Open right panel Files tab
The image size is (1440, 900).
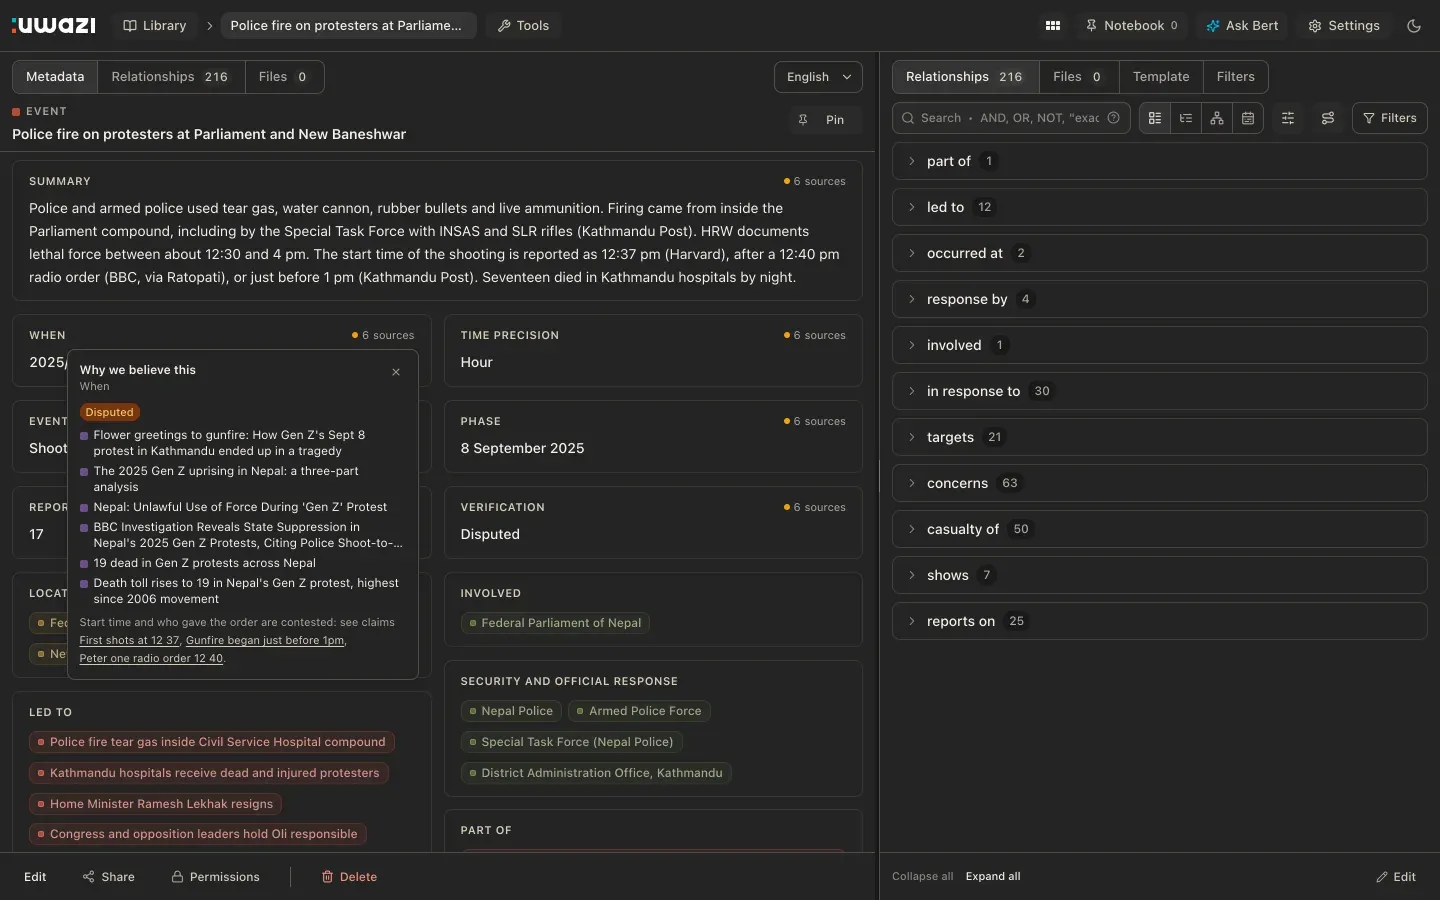click(1077, 77)
